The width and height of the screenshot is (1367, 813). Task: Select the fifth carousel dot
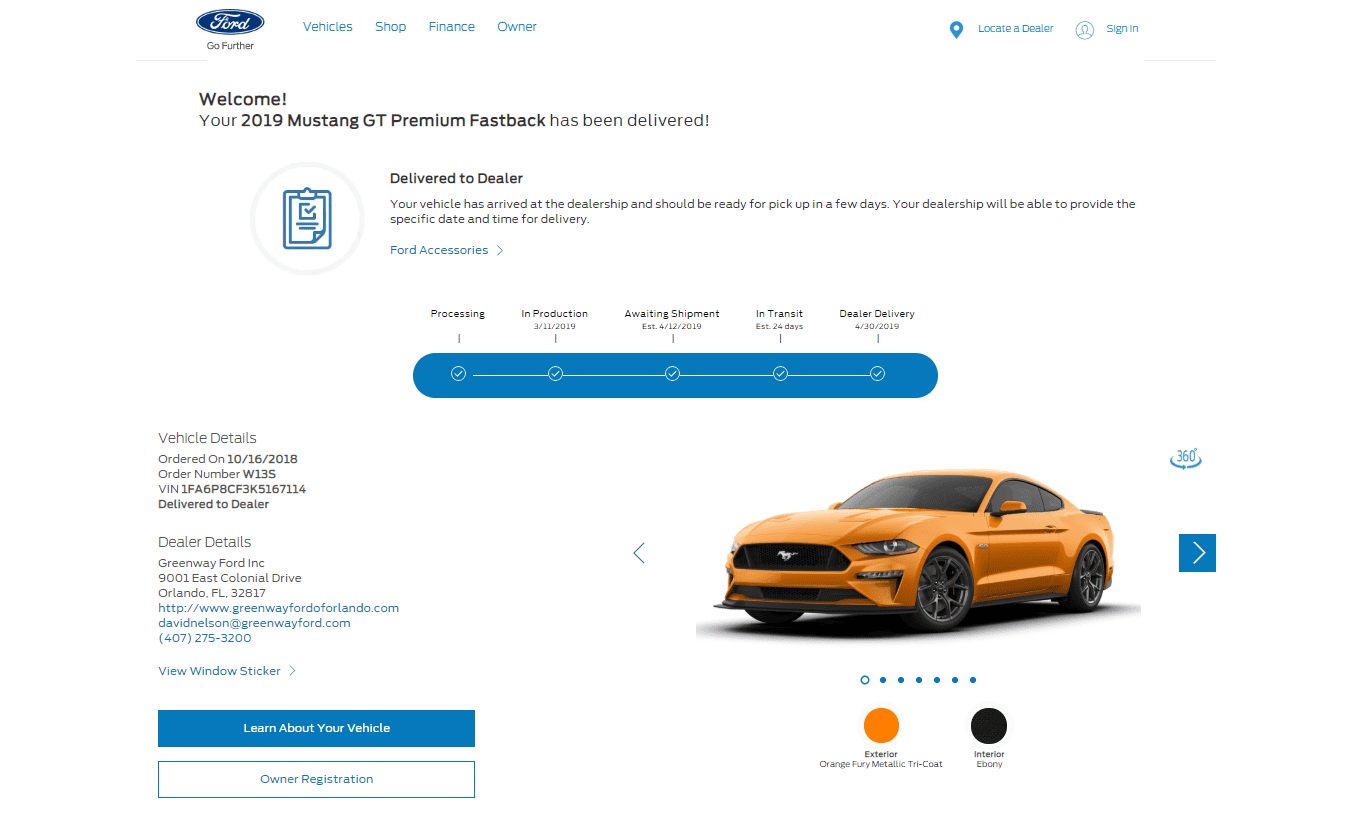click(x=937, y=680)
